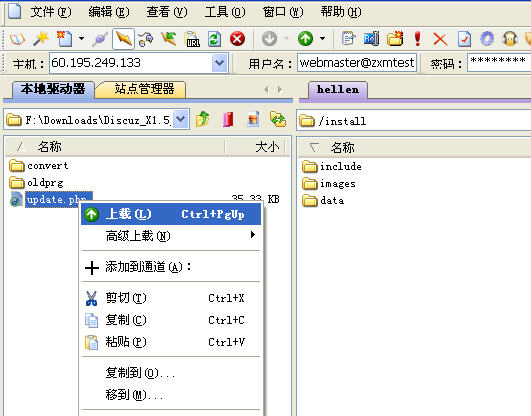Switch to the 站点管理器 tab
The width and height of the screenshot is (531, 416).
click(x=144, y=89)
